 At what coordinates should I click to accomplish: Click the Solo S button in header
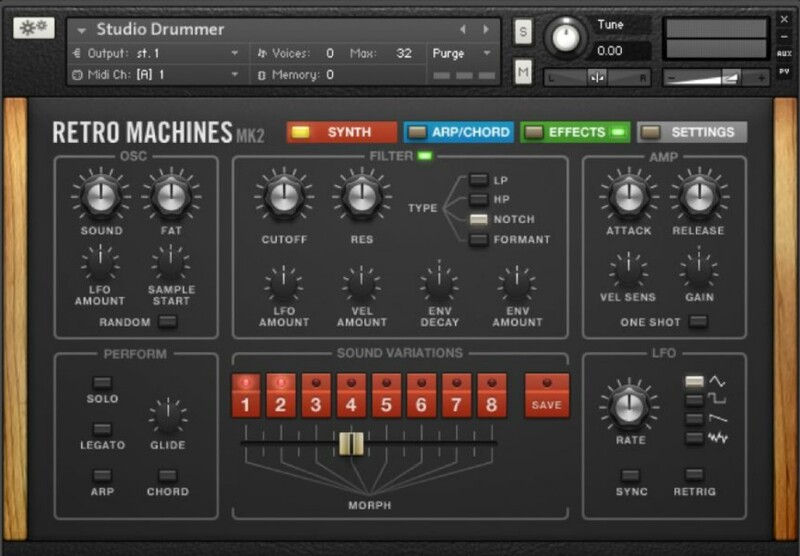pyautogui.click(x=523, y=32)
